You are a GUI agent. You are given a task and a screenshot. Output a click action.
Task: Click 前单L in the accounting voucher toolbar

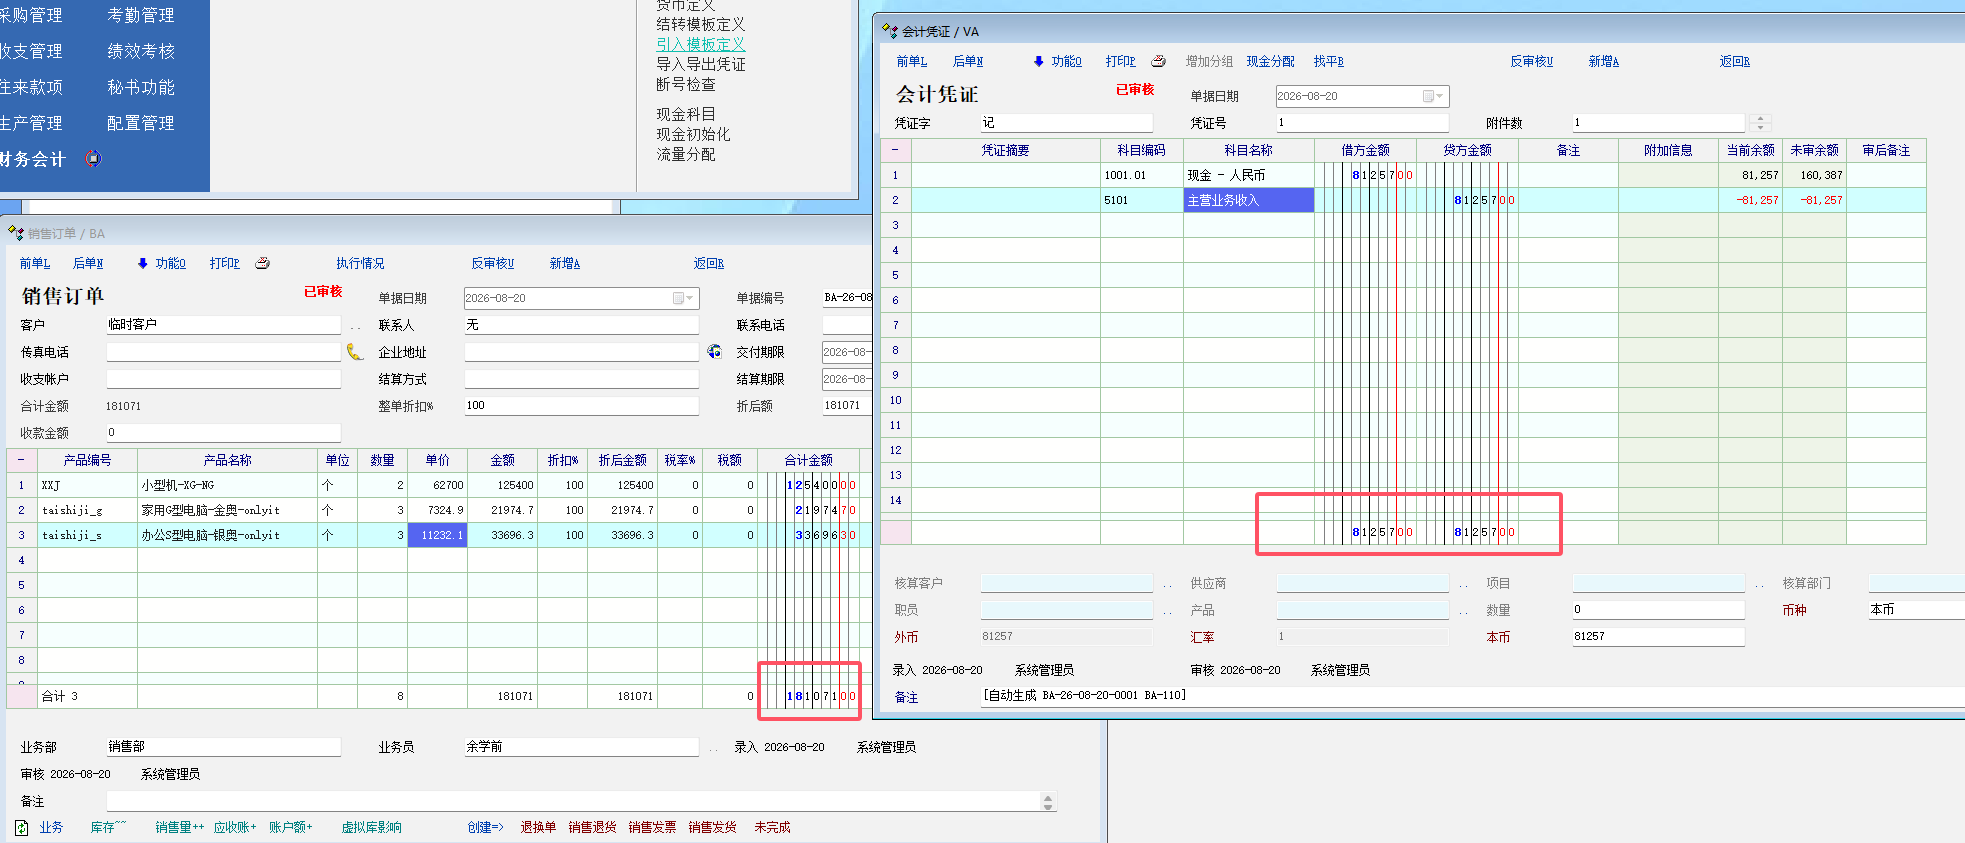point(912,61)
